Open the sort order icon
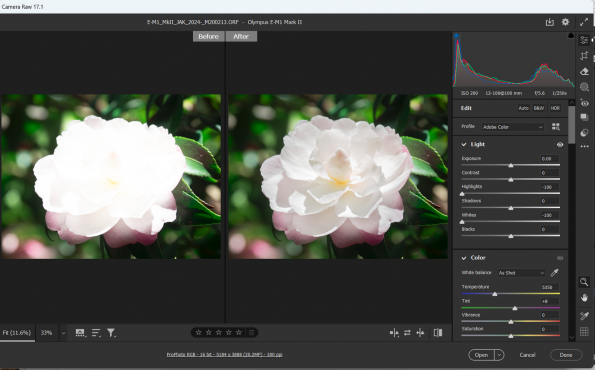This screenshot has height=370, width=595. pos(96,333)
